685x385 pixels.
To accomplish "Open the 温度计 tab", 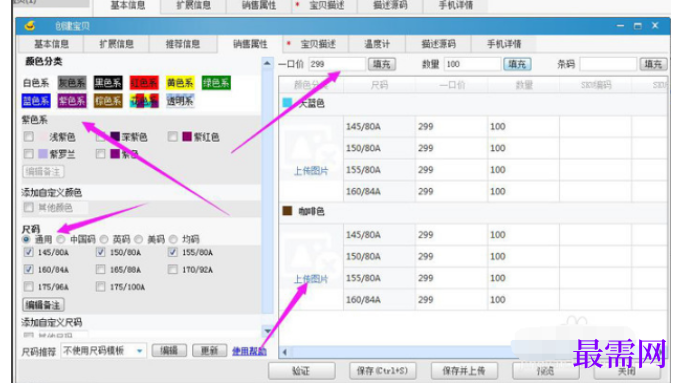I will click(x=377, y=44).
